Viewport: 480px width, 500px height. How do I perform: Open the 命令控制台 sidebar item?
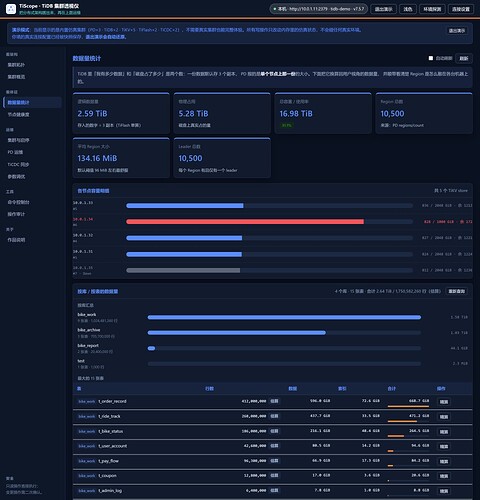[32, 202]
